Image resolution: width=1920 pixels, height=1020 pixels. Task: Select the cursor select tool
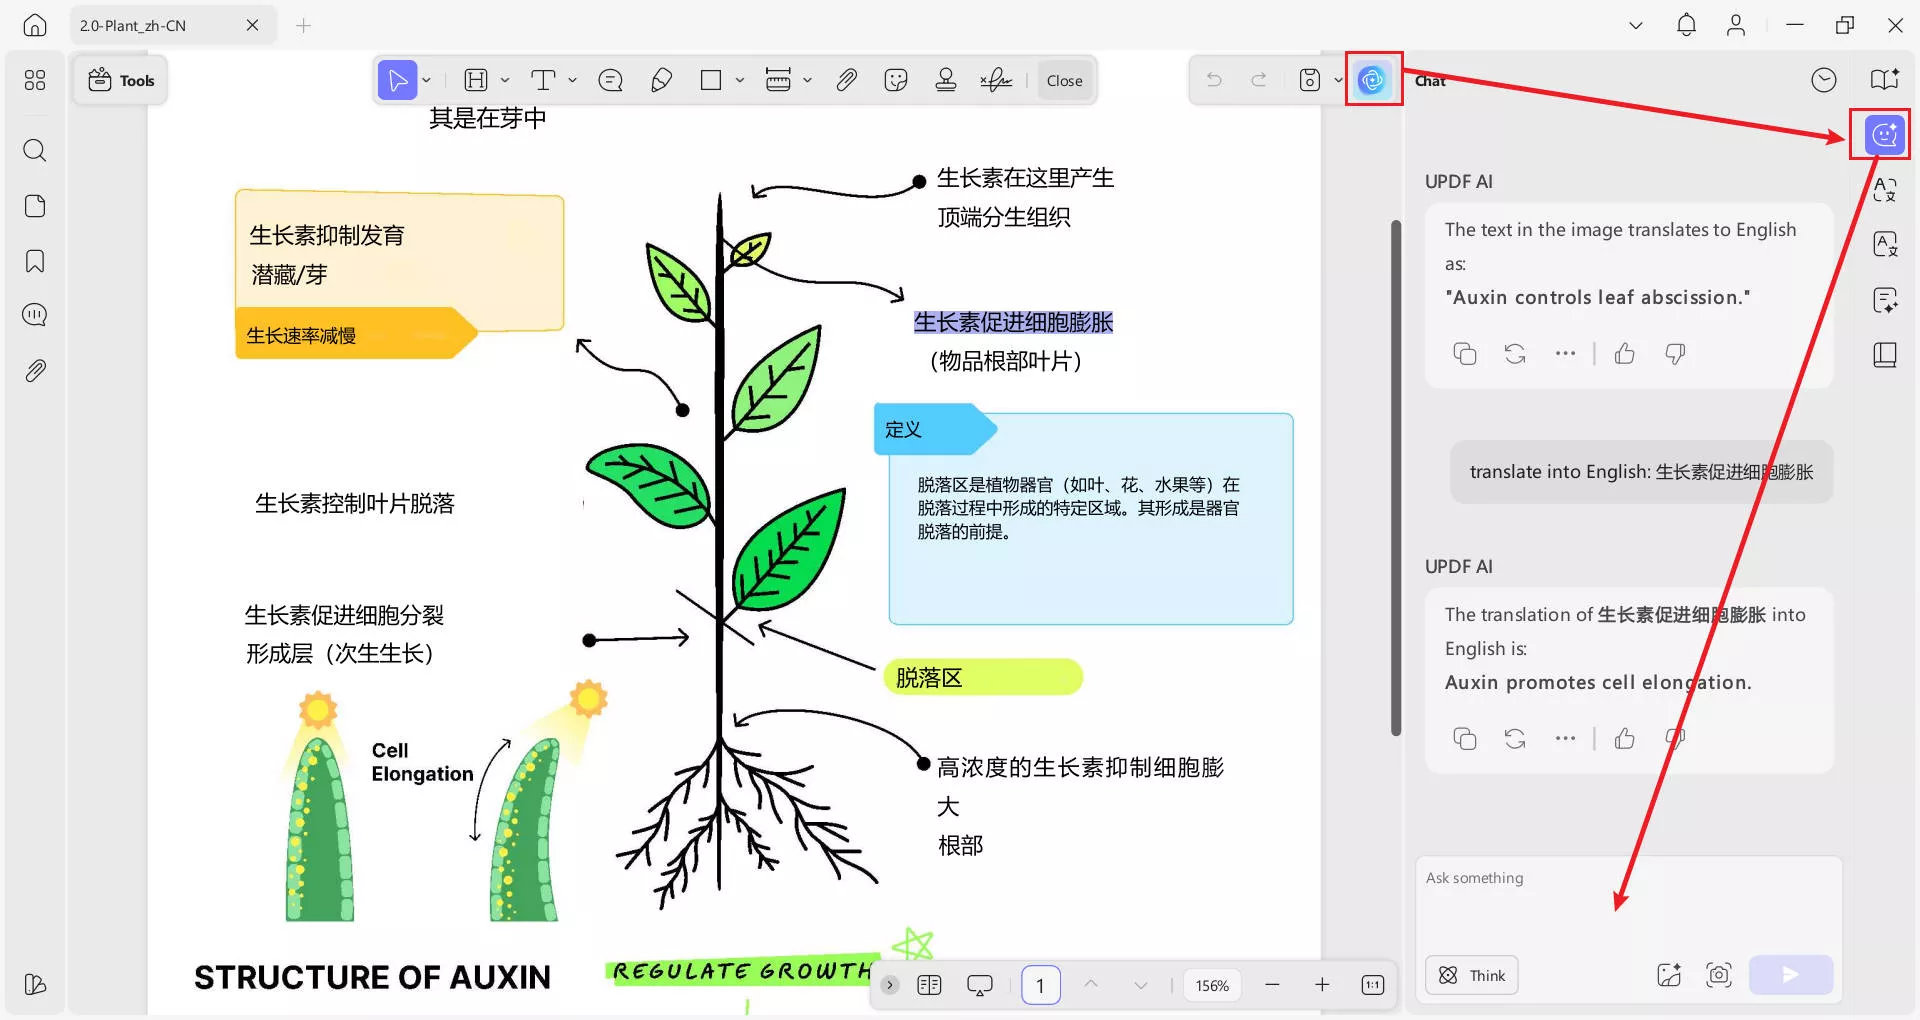[x=397, y=80]
